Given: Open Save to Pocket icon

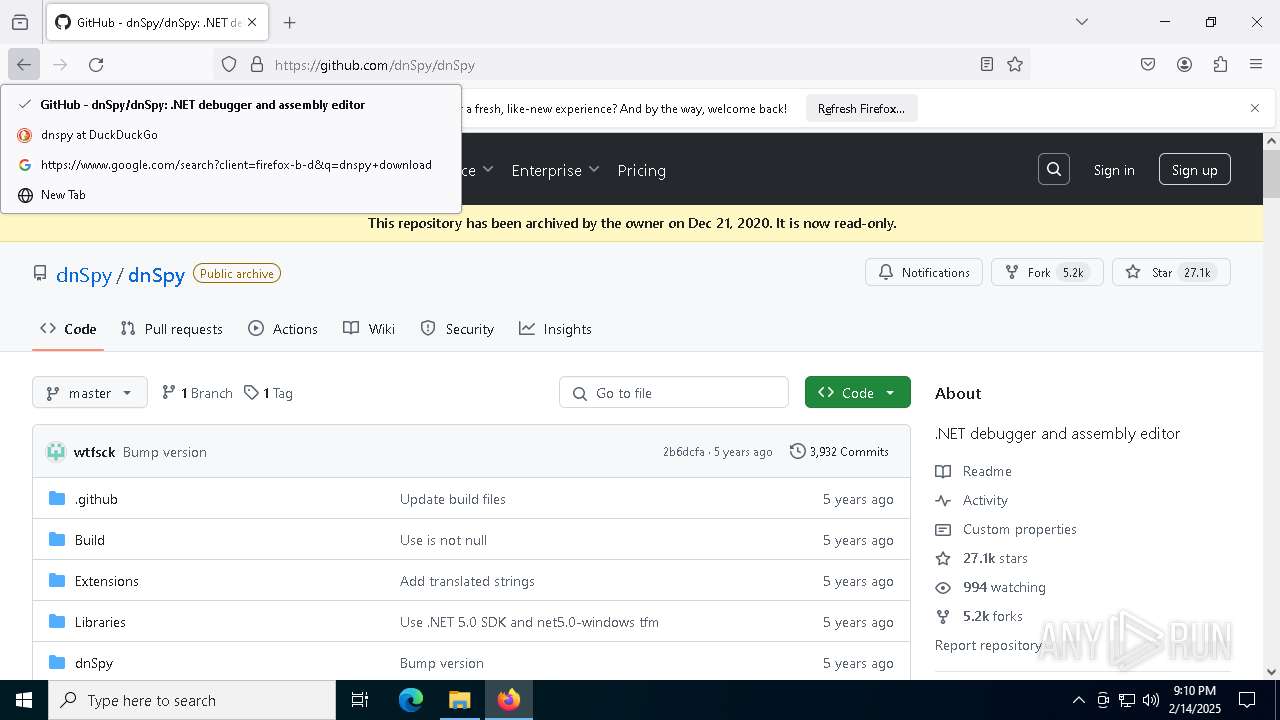Looking at the screenshot, I should [1148, 64].
